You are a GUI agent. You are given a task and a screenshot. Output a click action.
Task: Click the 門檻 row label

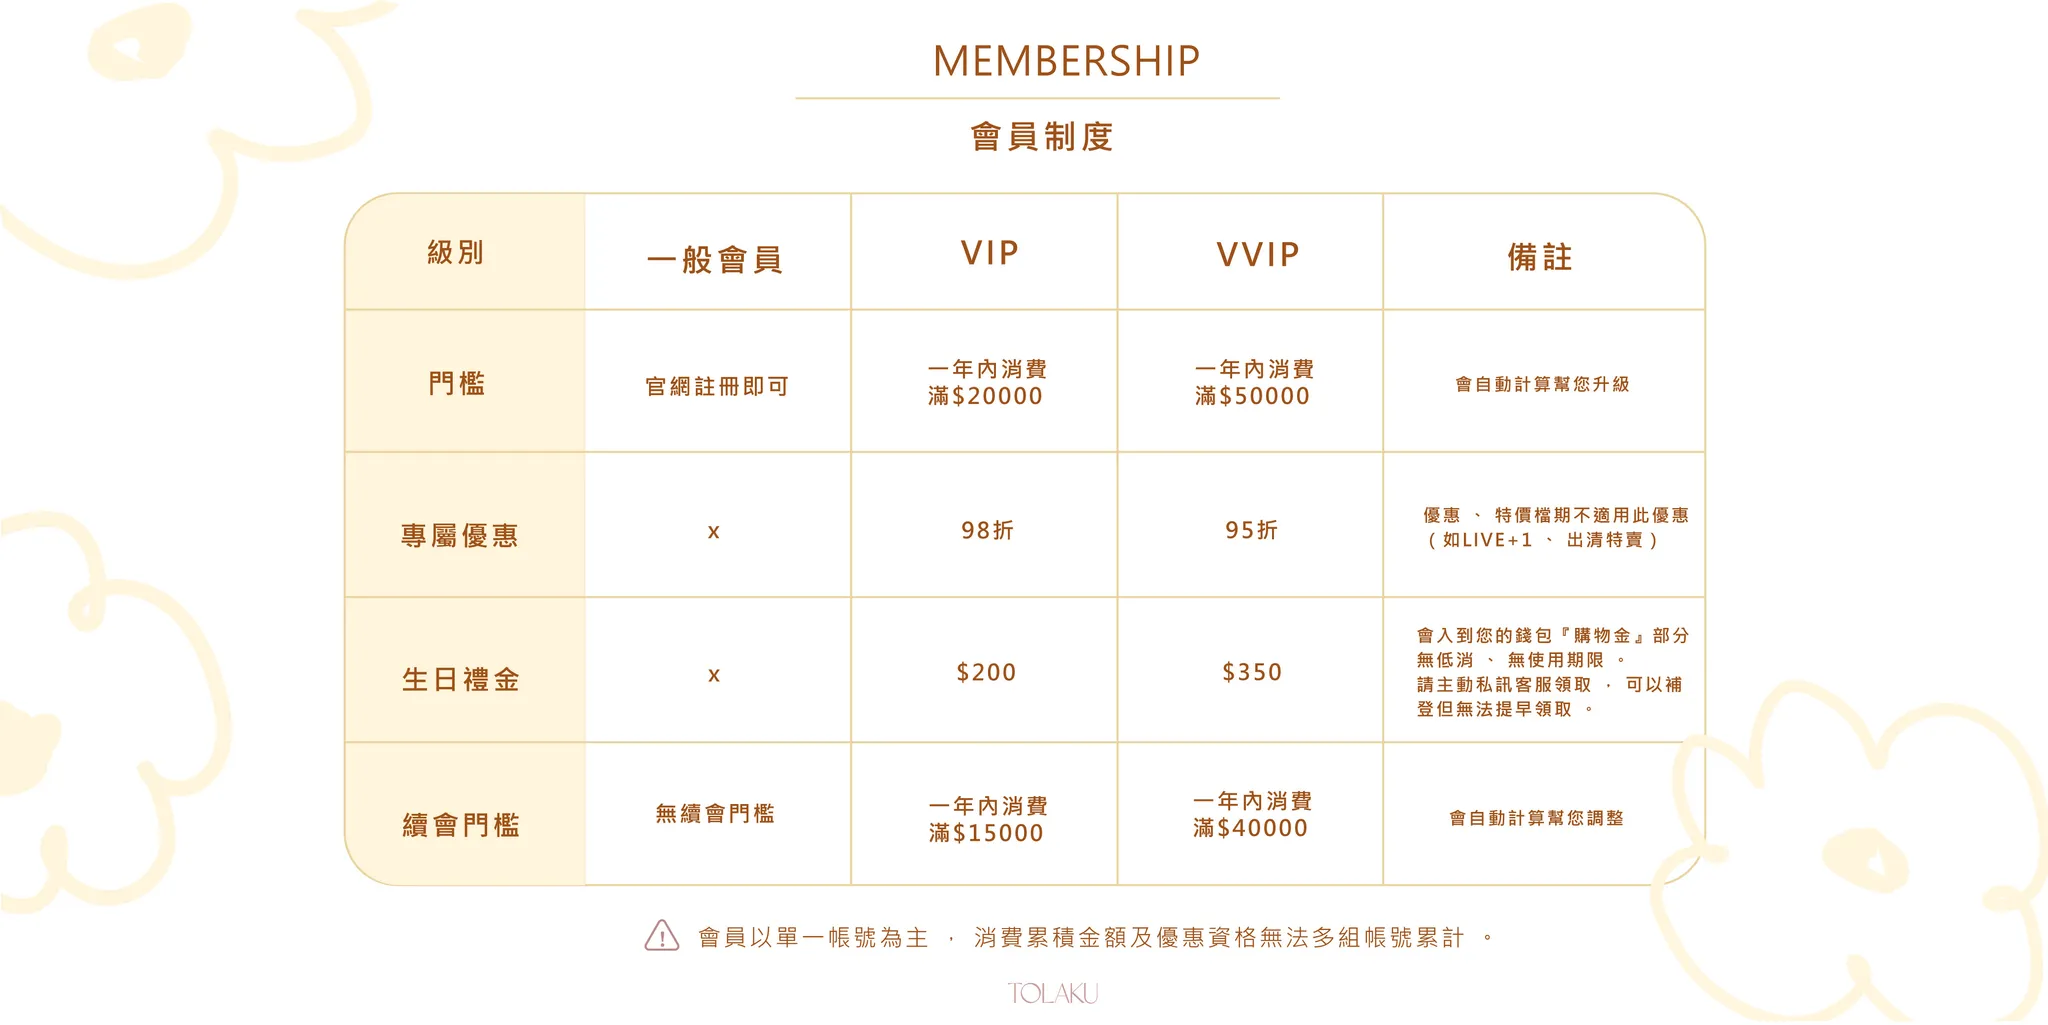[x=457, y=384]
